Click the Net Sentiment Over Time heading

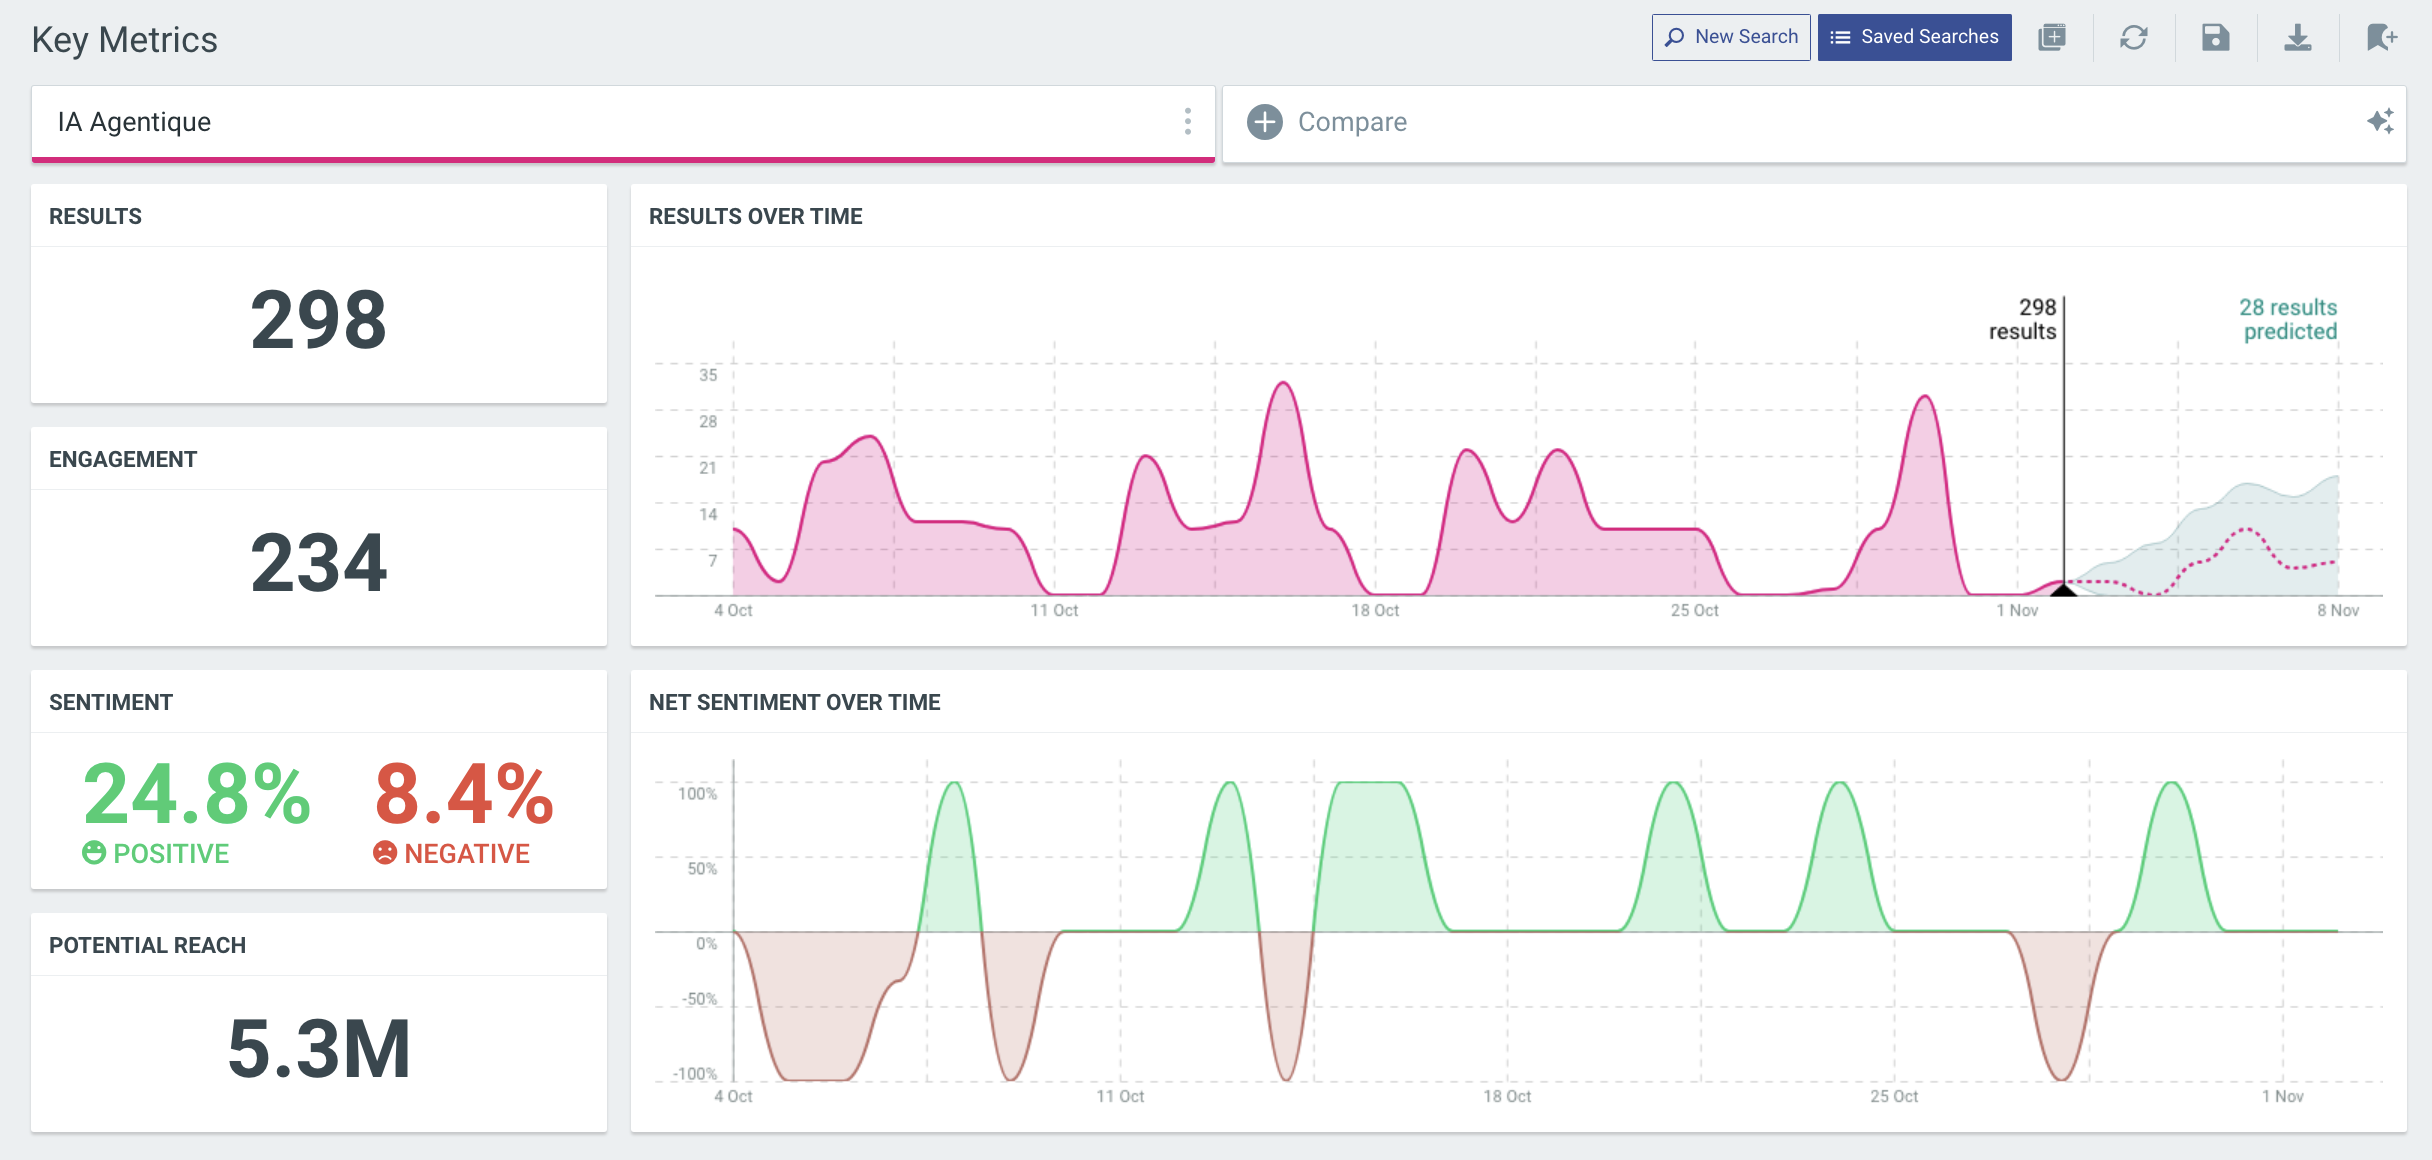tap(794, 702)
